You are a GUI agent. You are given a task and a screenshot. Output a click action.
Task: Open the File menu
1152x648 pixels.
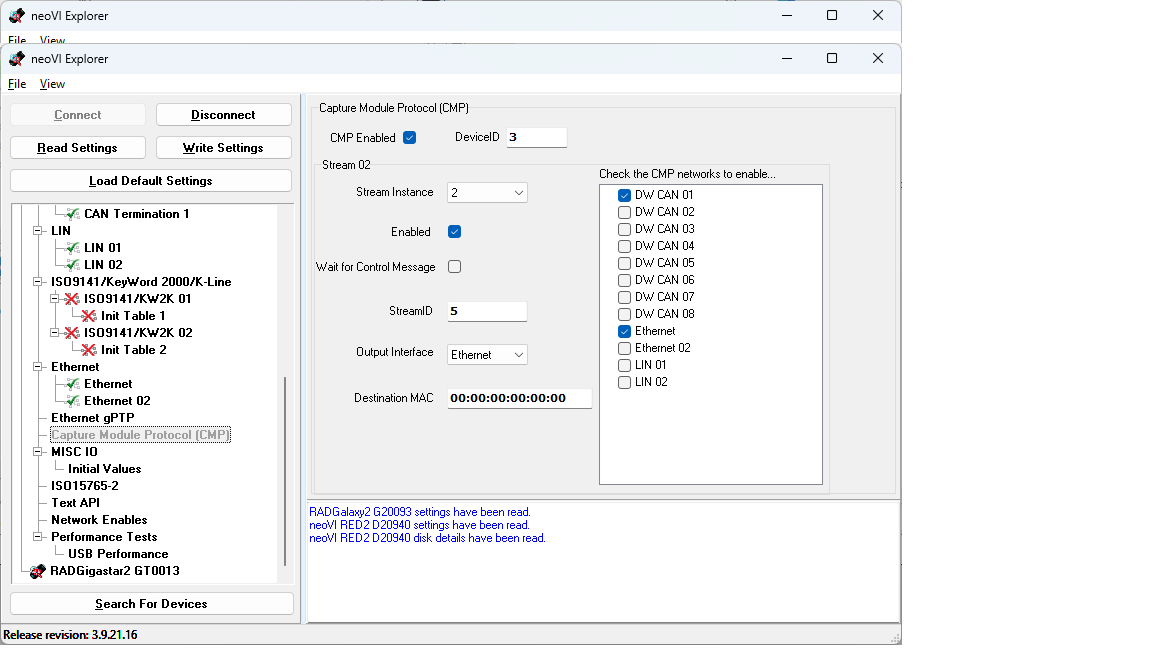tap(17, 84)
